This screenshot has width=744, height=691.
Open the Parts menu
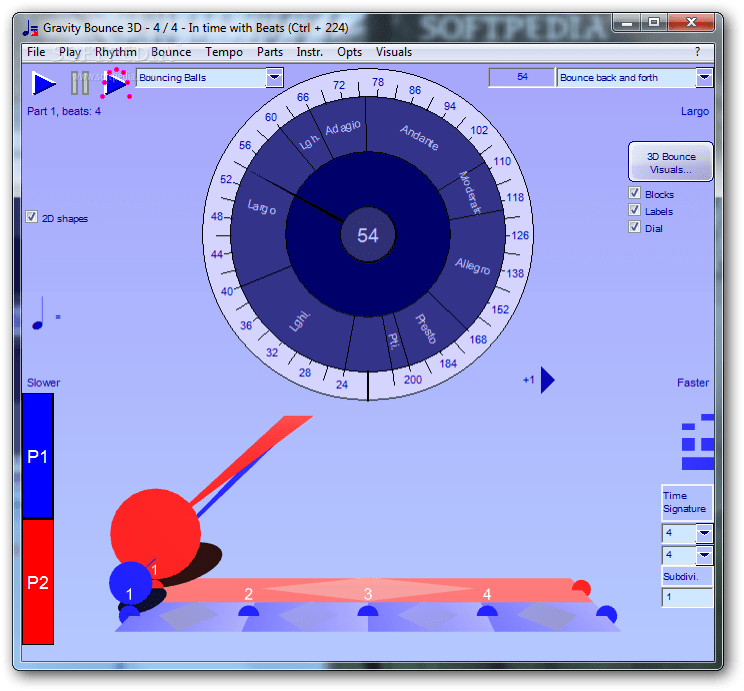tap(270, 52)
